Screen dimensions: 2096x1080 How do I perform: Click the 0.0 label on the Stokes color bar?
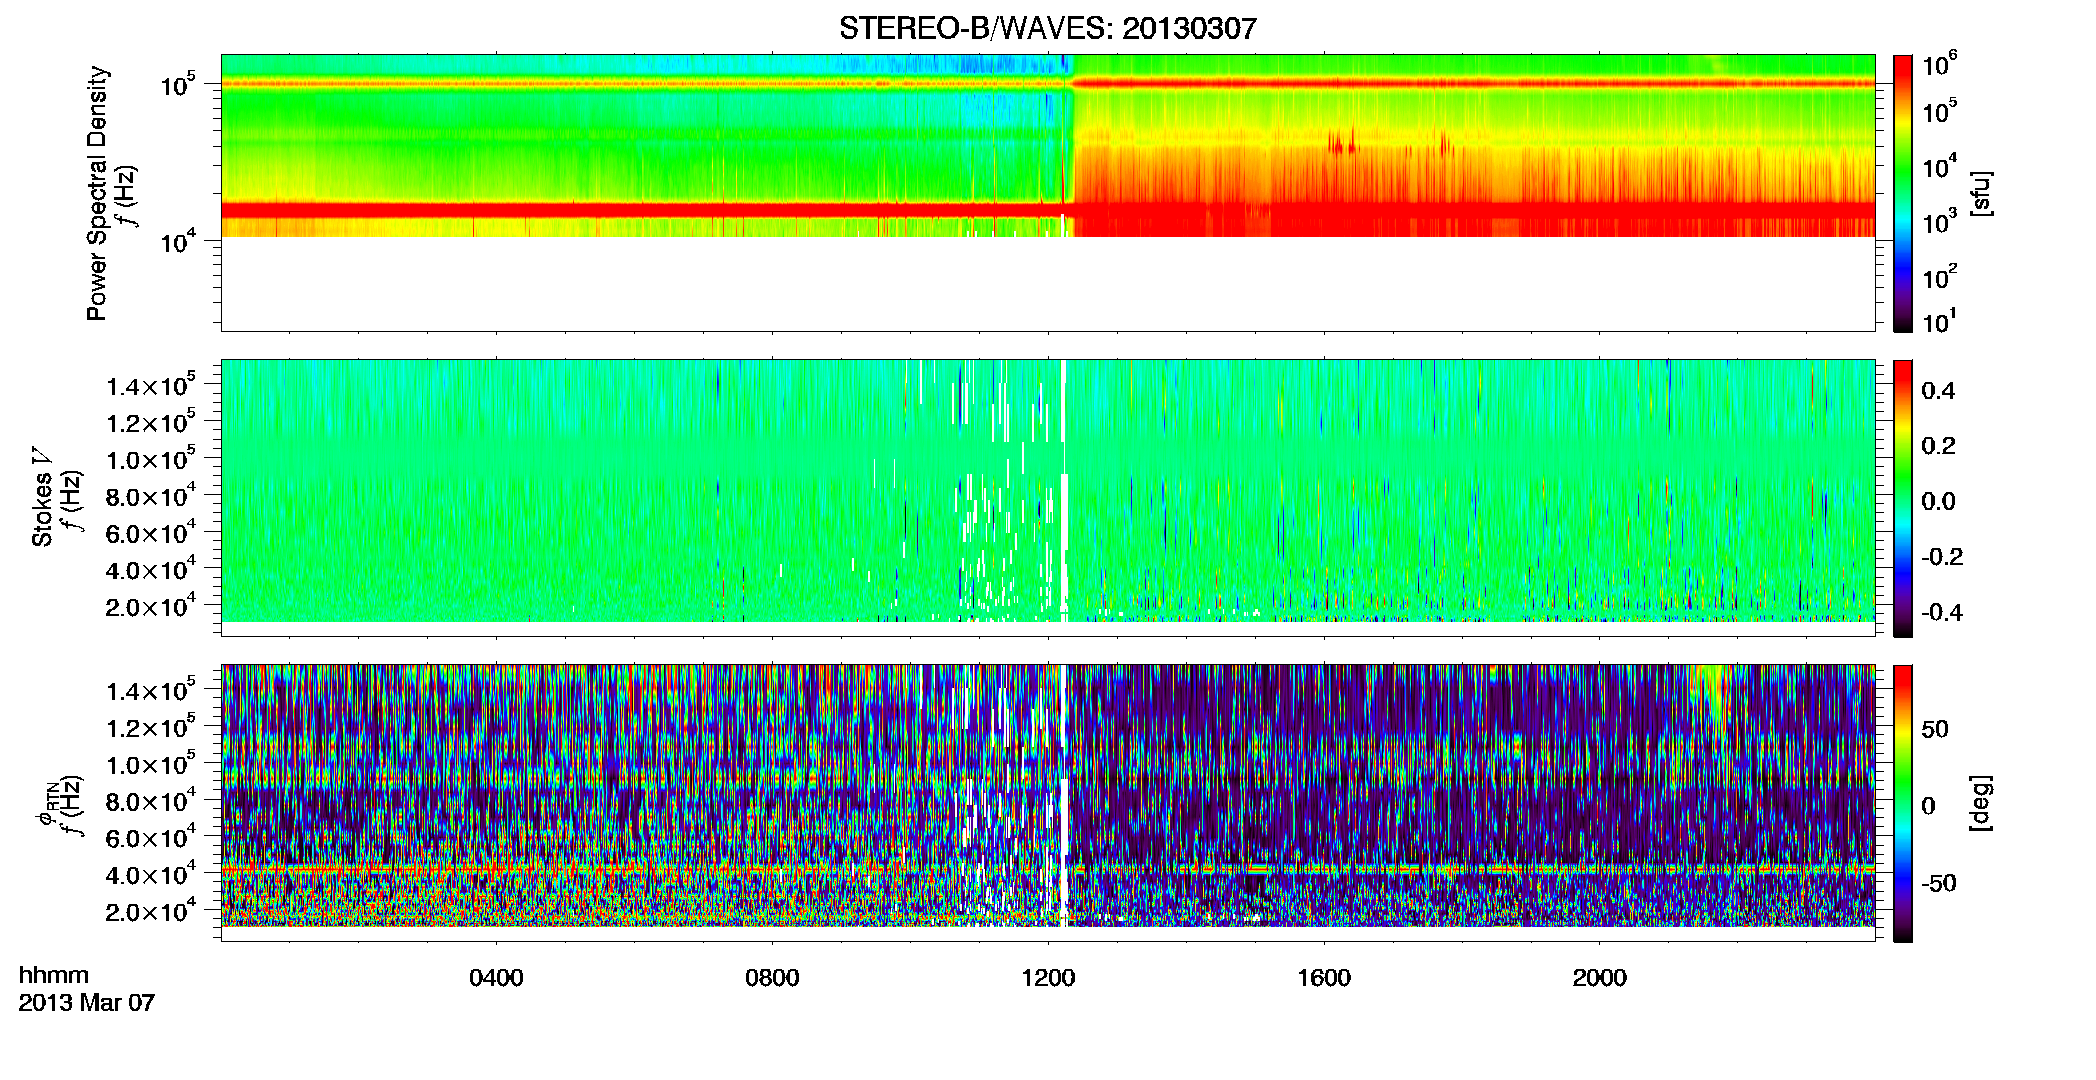[1938, 501]
